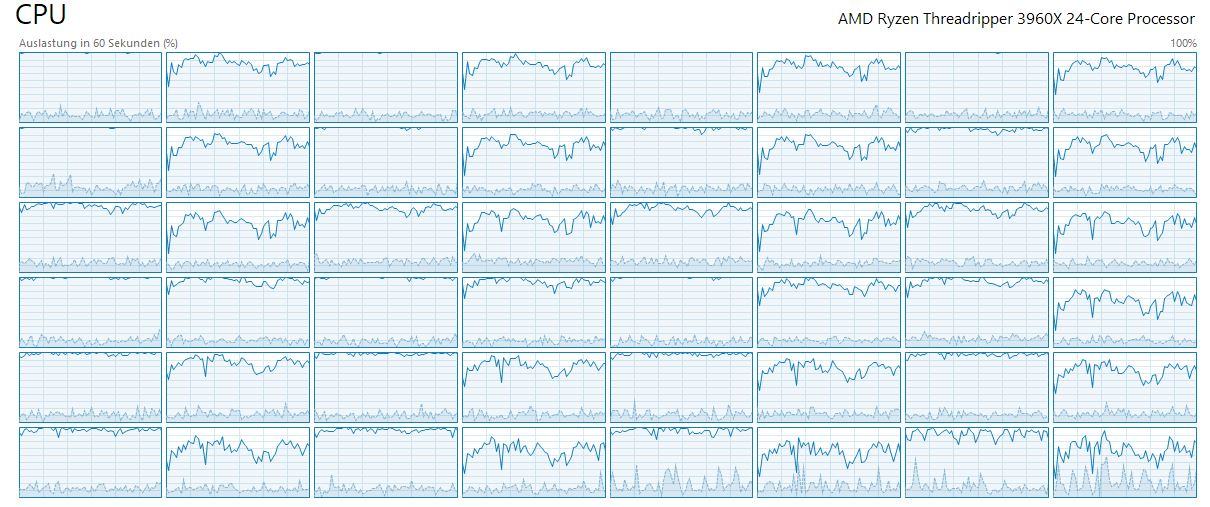Select the last core graph in the top row
Screen dimensions: 1210x507
tap(1125, 87)
